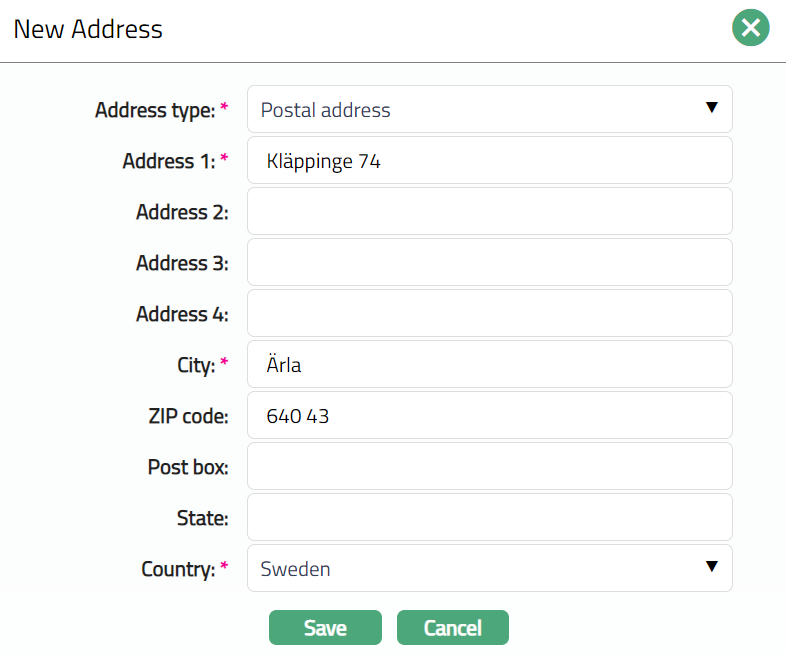The image size is (786, 654).
Task: Focus the empty Post box field
Action: pyautogui.click(x=489, y=466)
